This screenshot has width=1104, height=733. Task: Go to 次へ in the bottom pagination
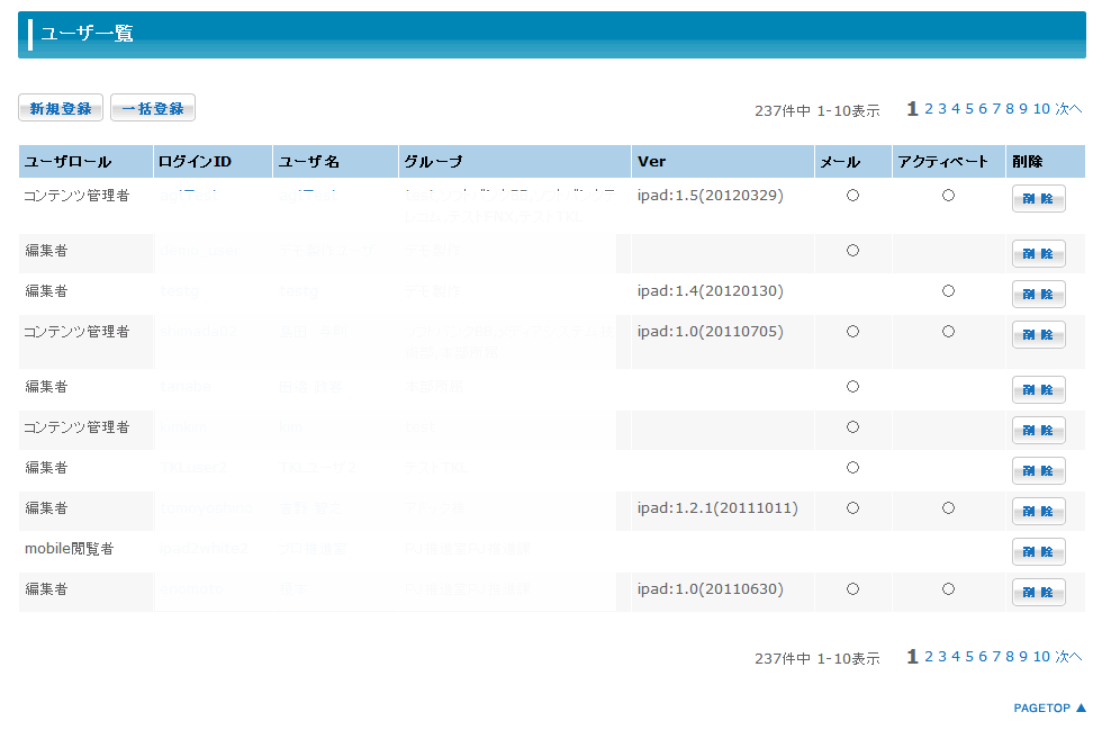pyautogui.click(x=1069, y=657)
